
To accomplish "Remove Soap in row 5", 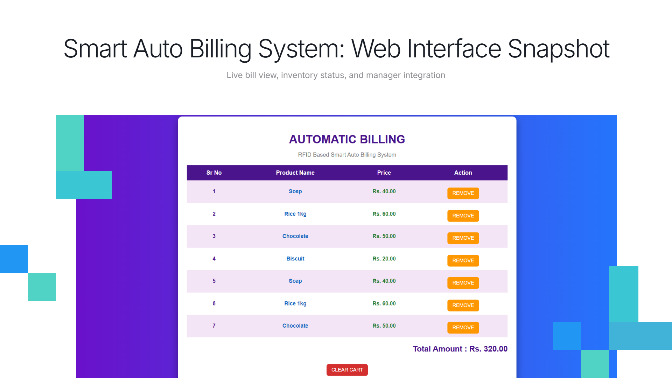I will tap(463, 283).
